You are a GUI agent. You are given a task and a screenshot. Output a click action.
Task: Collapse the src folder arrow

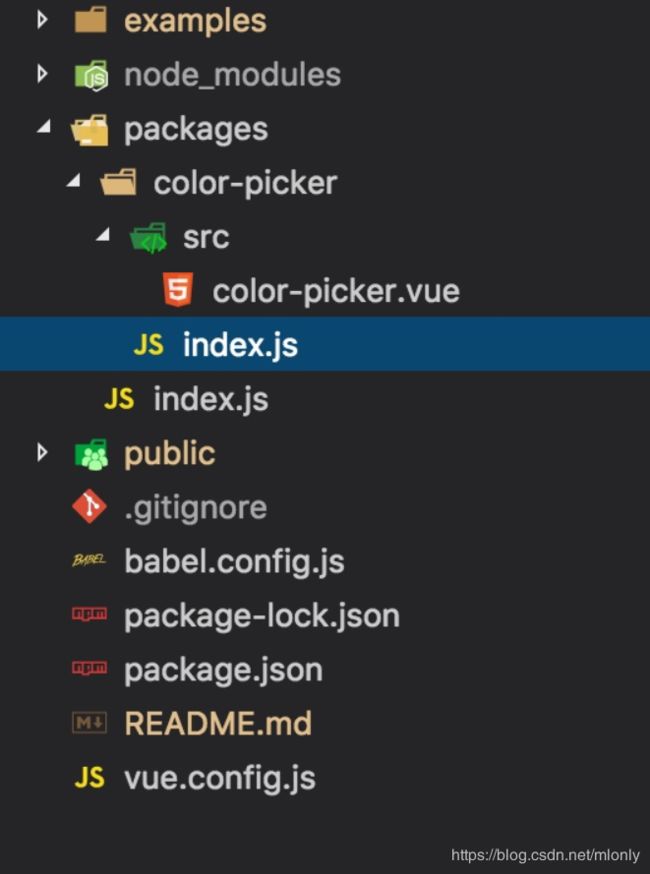point(103,235)
